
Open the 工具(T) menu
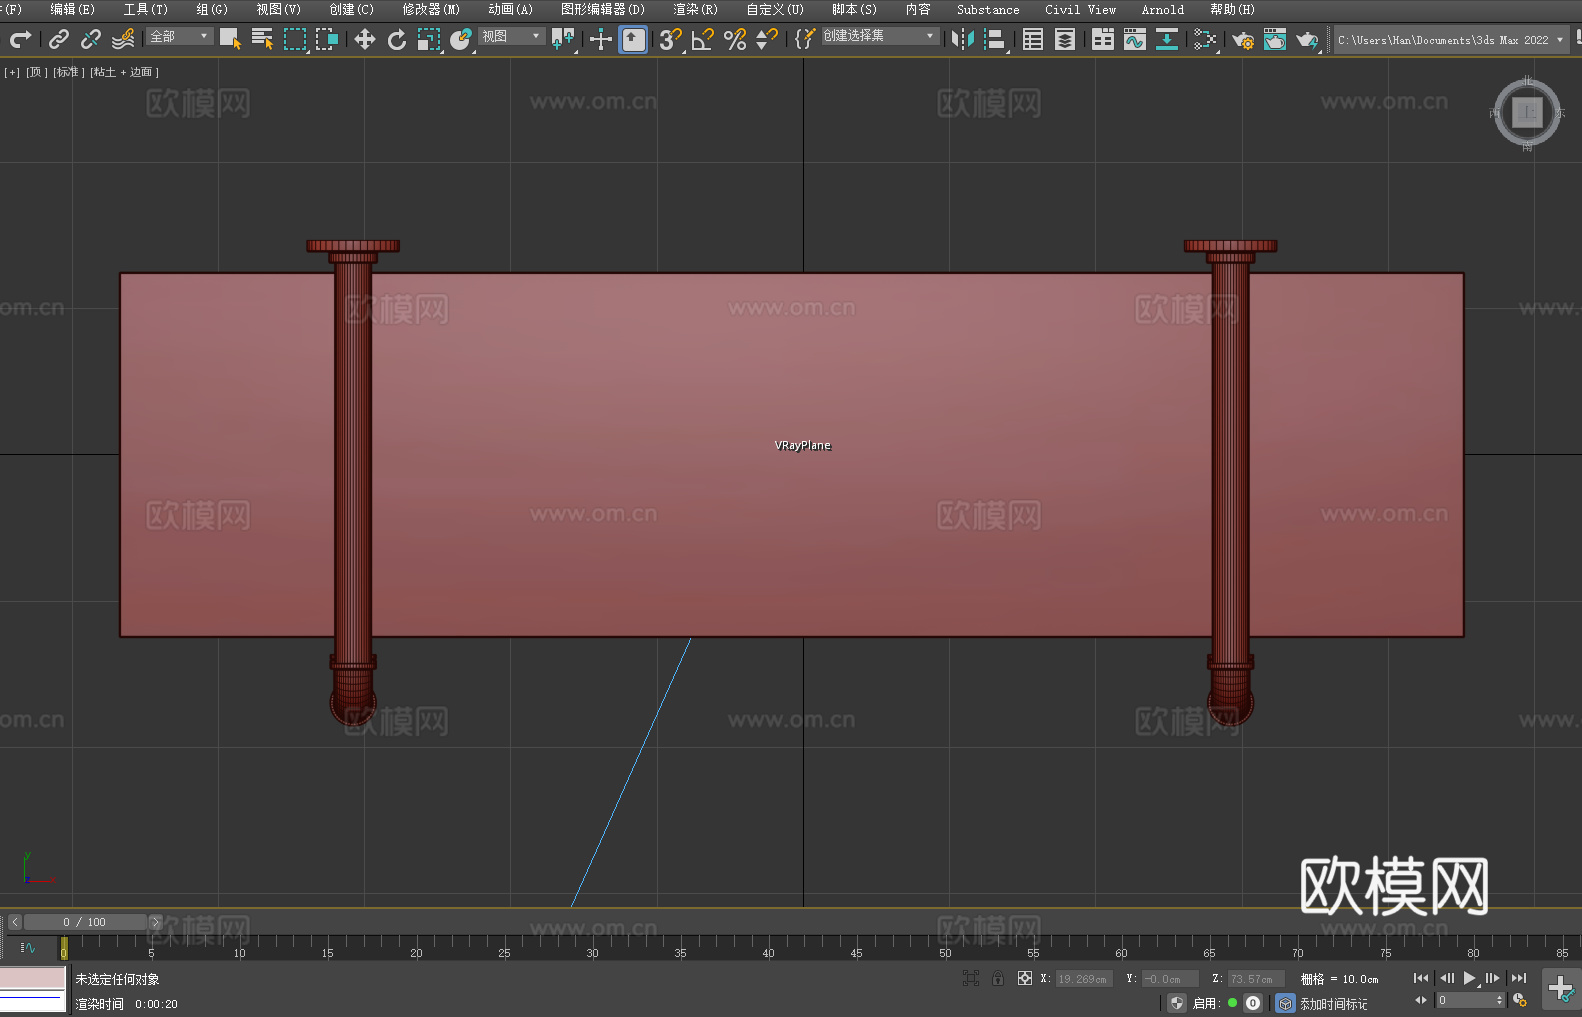point(145,9)
